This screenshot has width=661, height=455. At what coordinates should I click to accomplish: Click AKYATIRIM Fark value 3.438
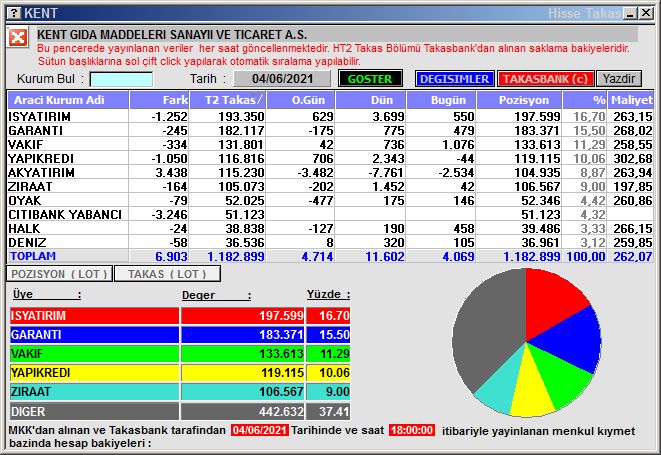tap(171, 172)
